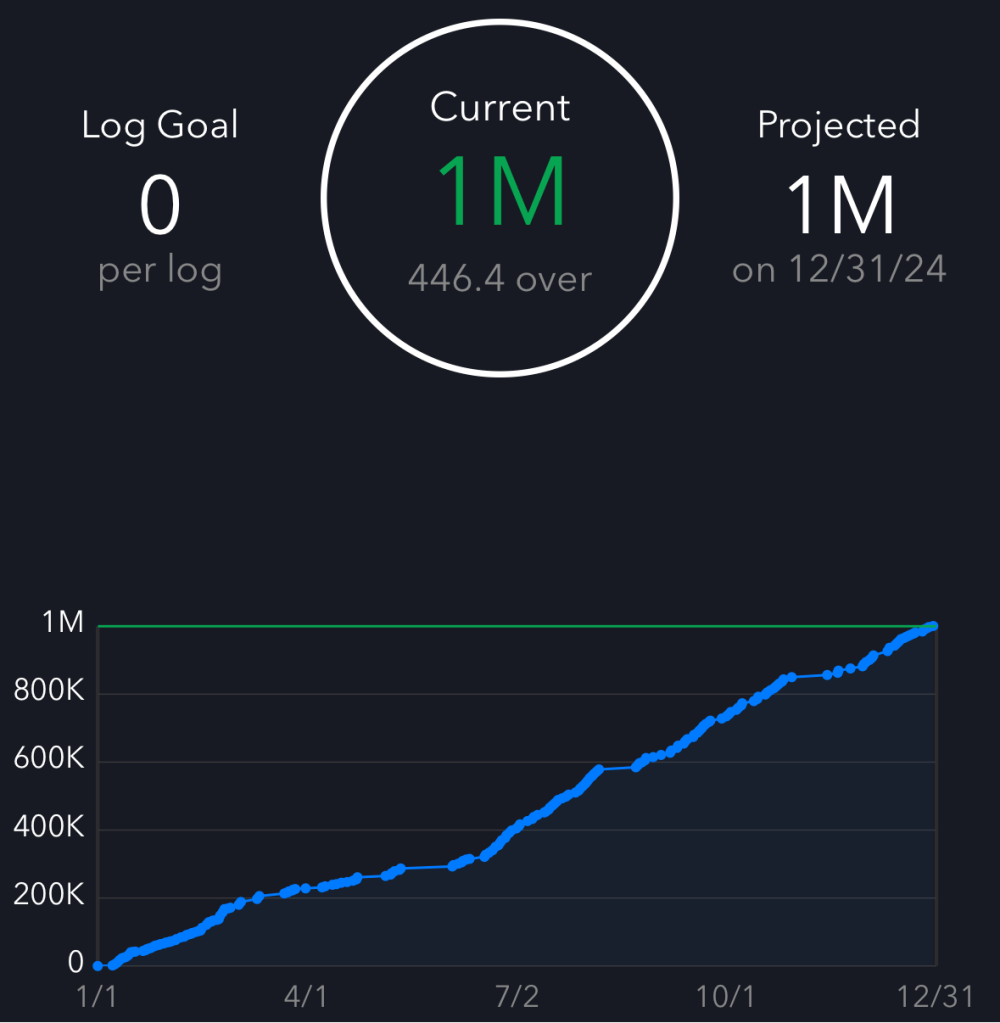Viewport: 1000px width, 1023px height.
Task: Select the 7/2 date on the x-axis
Action: [516, 996]
